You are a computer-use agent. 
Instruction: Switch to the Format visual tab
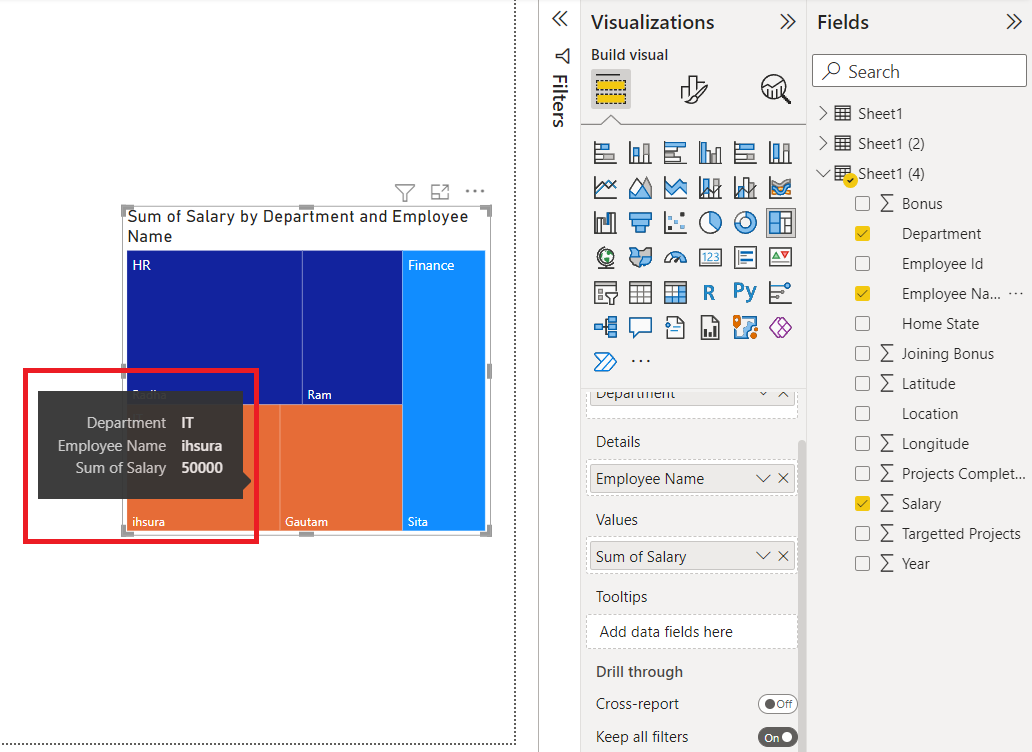[x=693, y=89]
